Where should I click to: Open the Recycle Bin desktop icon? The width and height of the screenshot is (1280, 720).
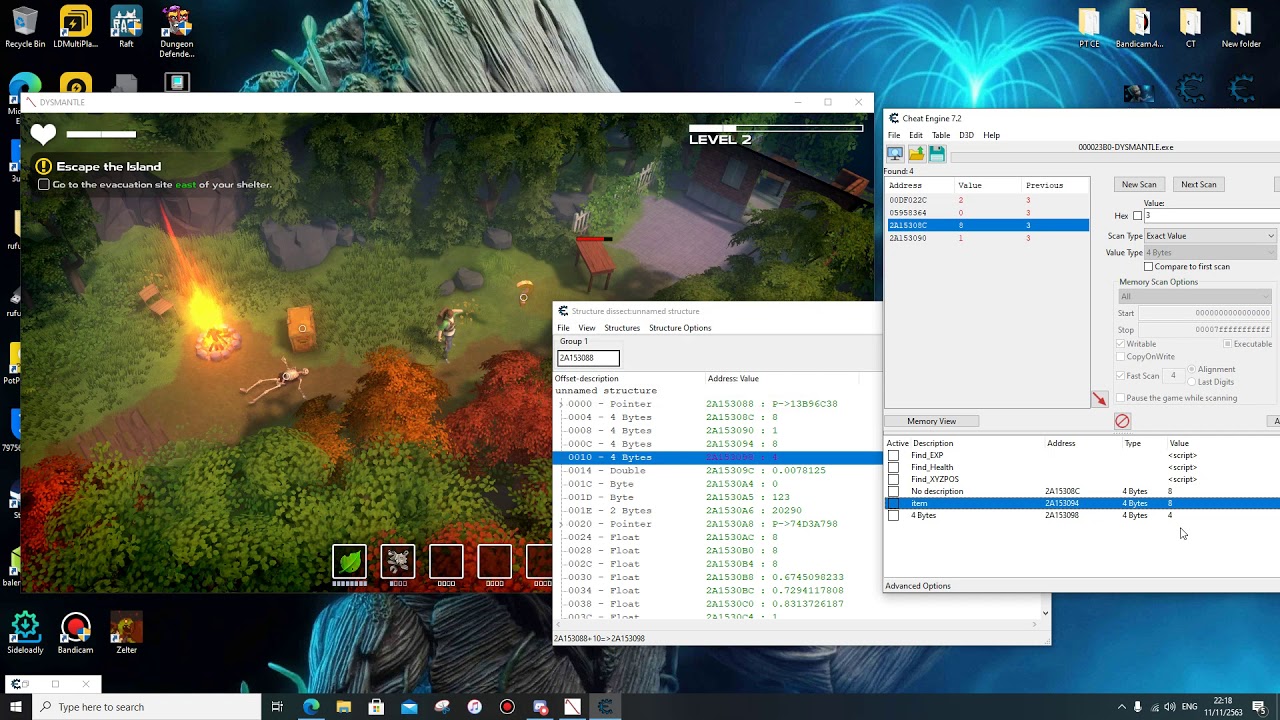click(25, 28)
